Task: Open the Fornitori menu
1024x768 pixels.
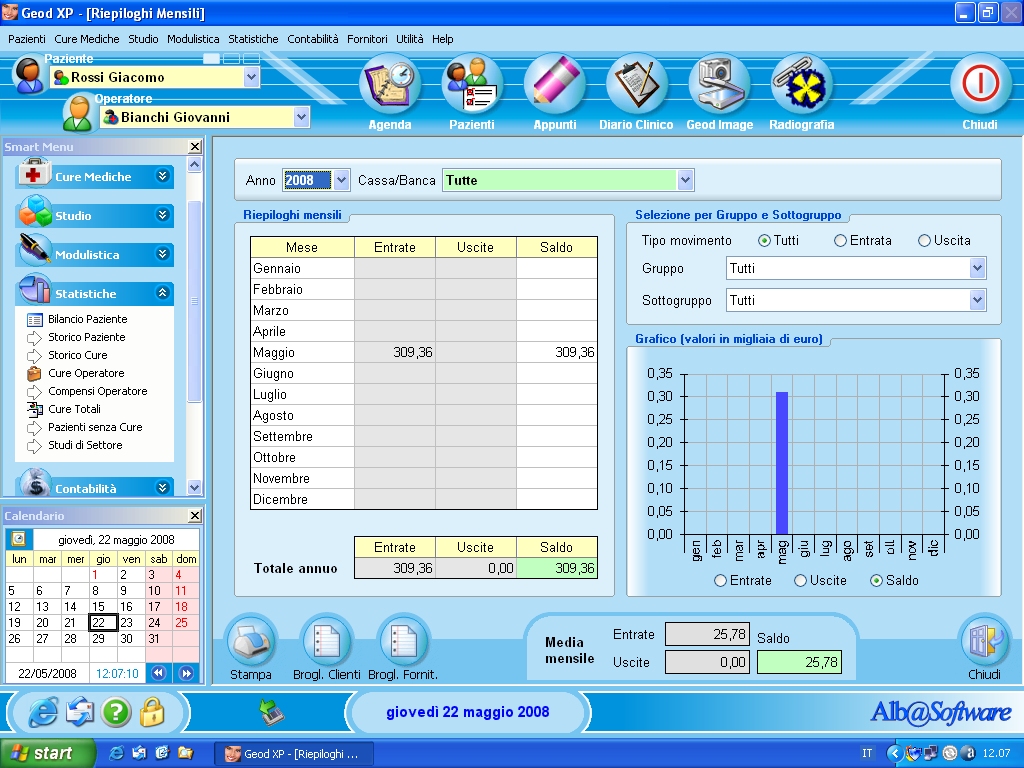Action: click(367, 39)
